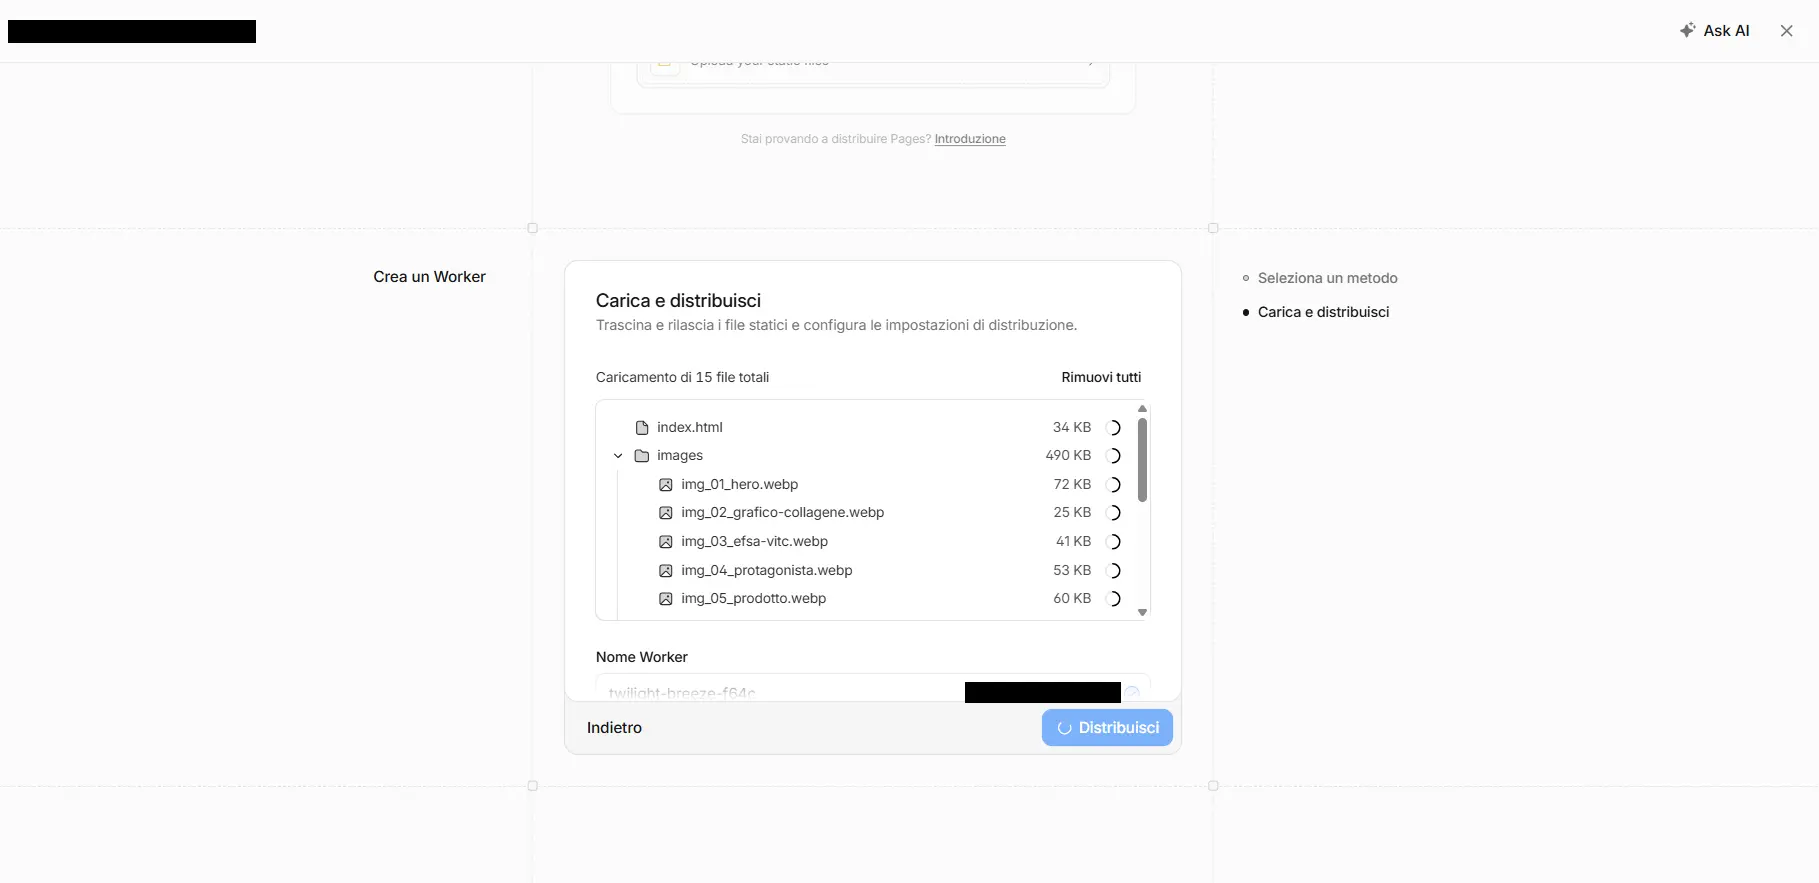Open the Introduzione link
Viewport: 1819px width, 883px height.
tap(970, 139)
